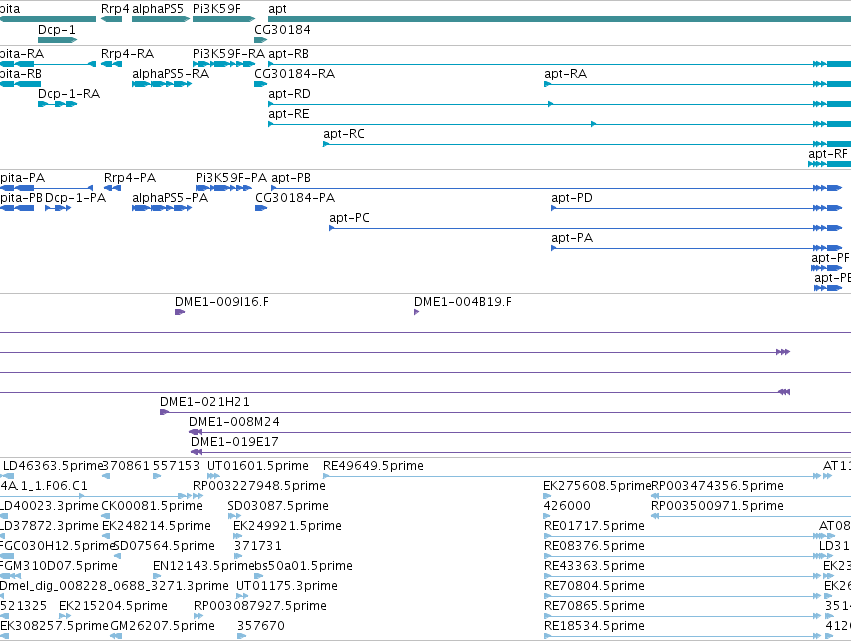Select the Dcp-1 gene label
This screenshot has width=851, height=641.
(57, 30)
